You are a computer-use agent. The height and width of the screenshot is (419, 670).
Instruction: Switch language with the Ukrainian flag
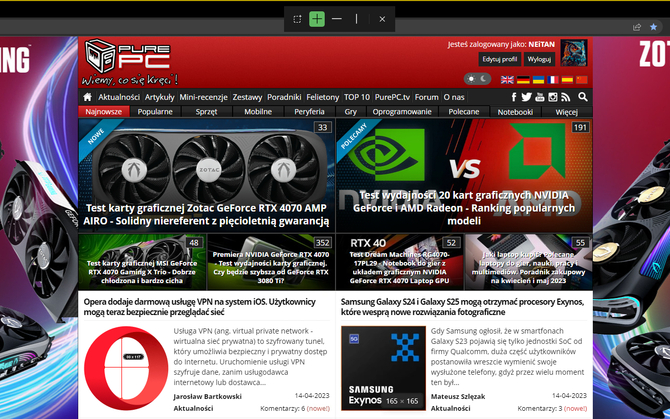538,79
